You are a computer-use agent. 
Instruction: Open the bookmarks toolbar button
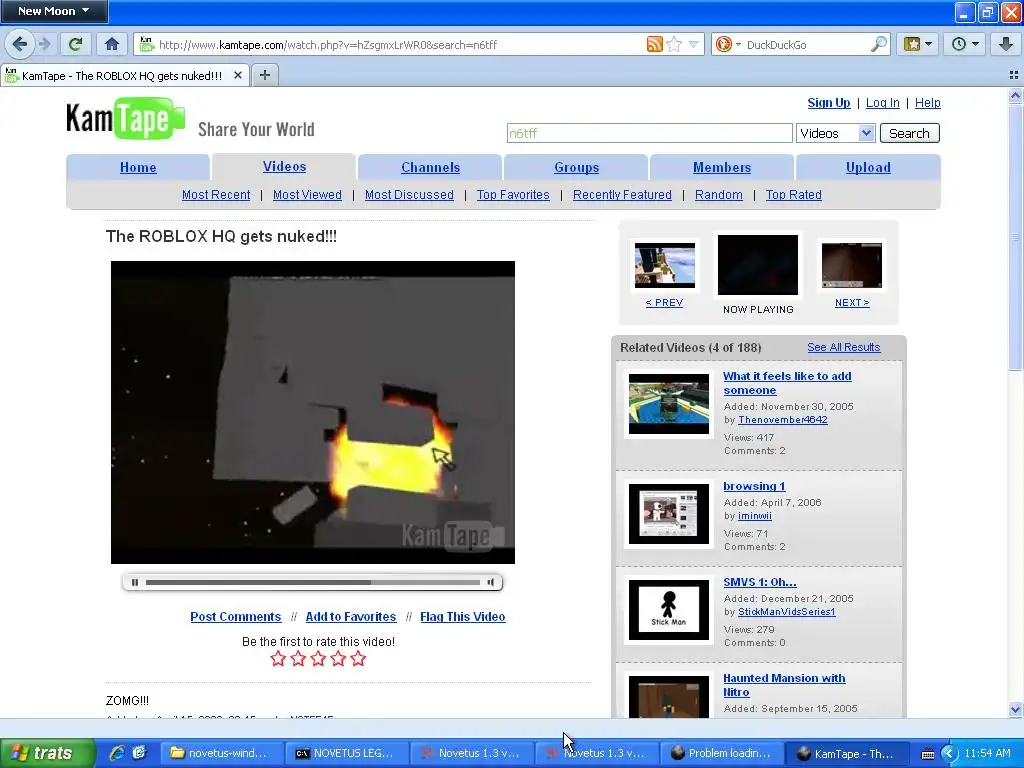[x=918, y=44]
